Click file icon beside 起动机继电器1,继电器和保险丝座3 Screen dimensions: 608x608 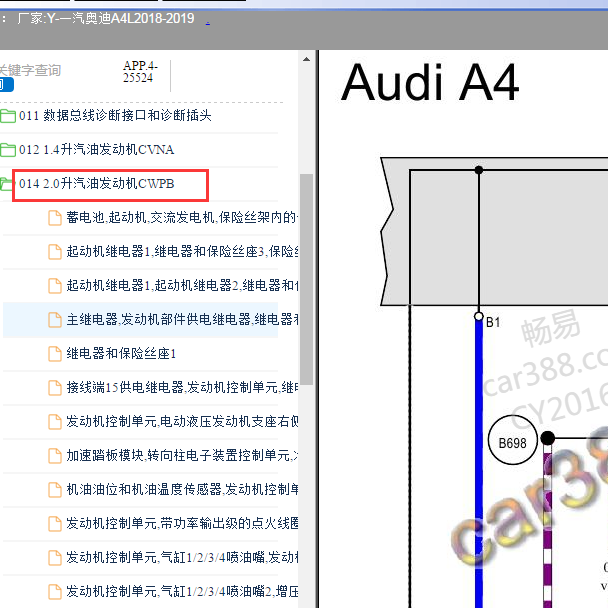55,252
